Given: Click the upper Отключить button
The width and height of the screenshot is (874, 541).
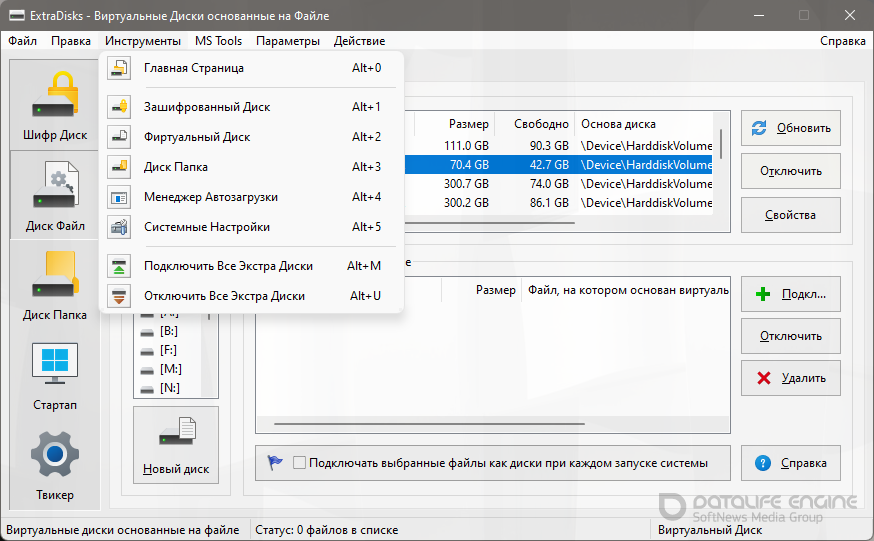Looking at the screenshot, I should 790,171.
